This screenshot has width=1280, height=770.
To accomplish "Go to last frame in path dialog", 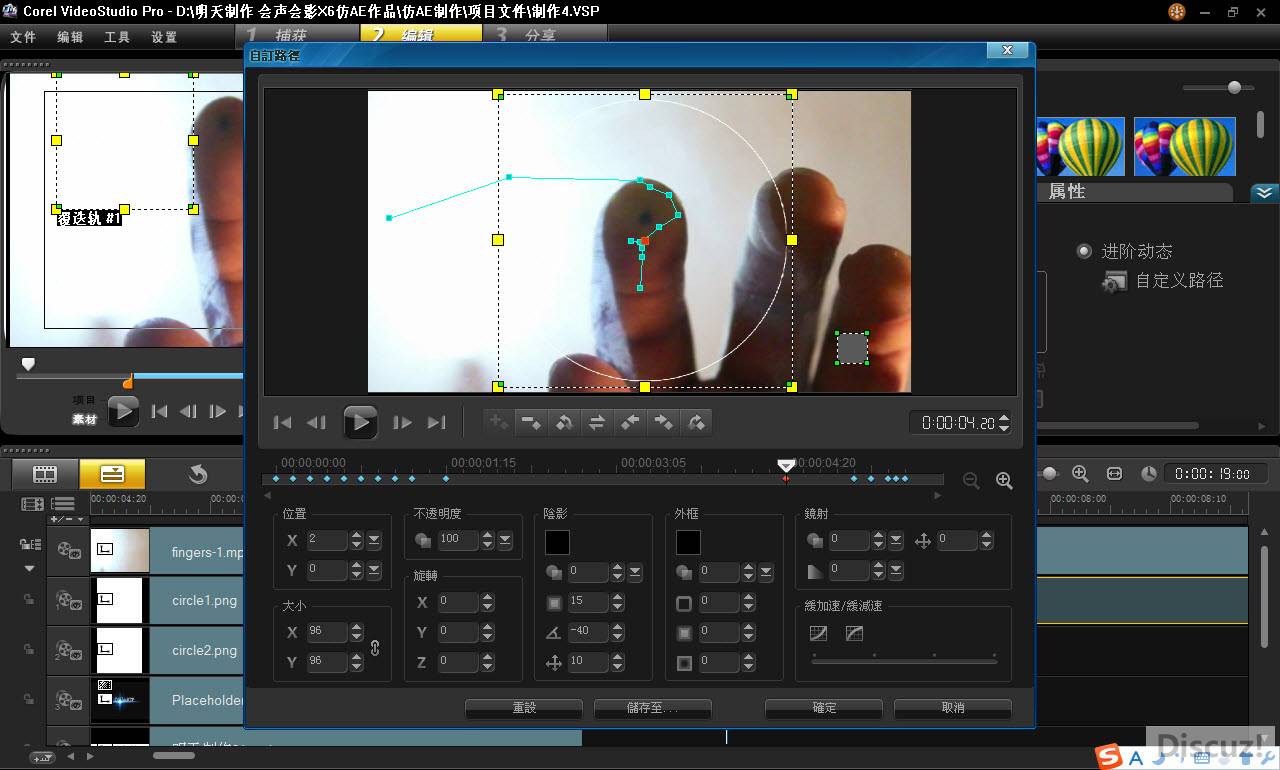I will click(x=436, y=423).
